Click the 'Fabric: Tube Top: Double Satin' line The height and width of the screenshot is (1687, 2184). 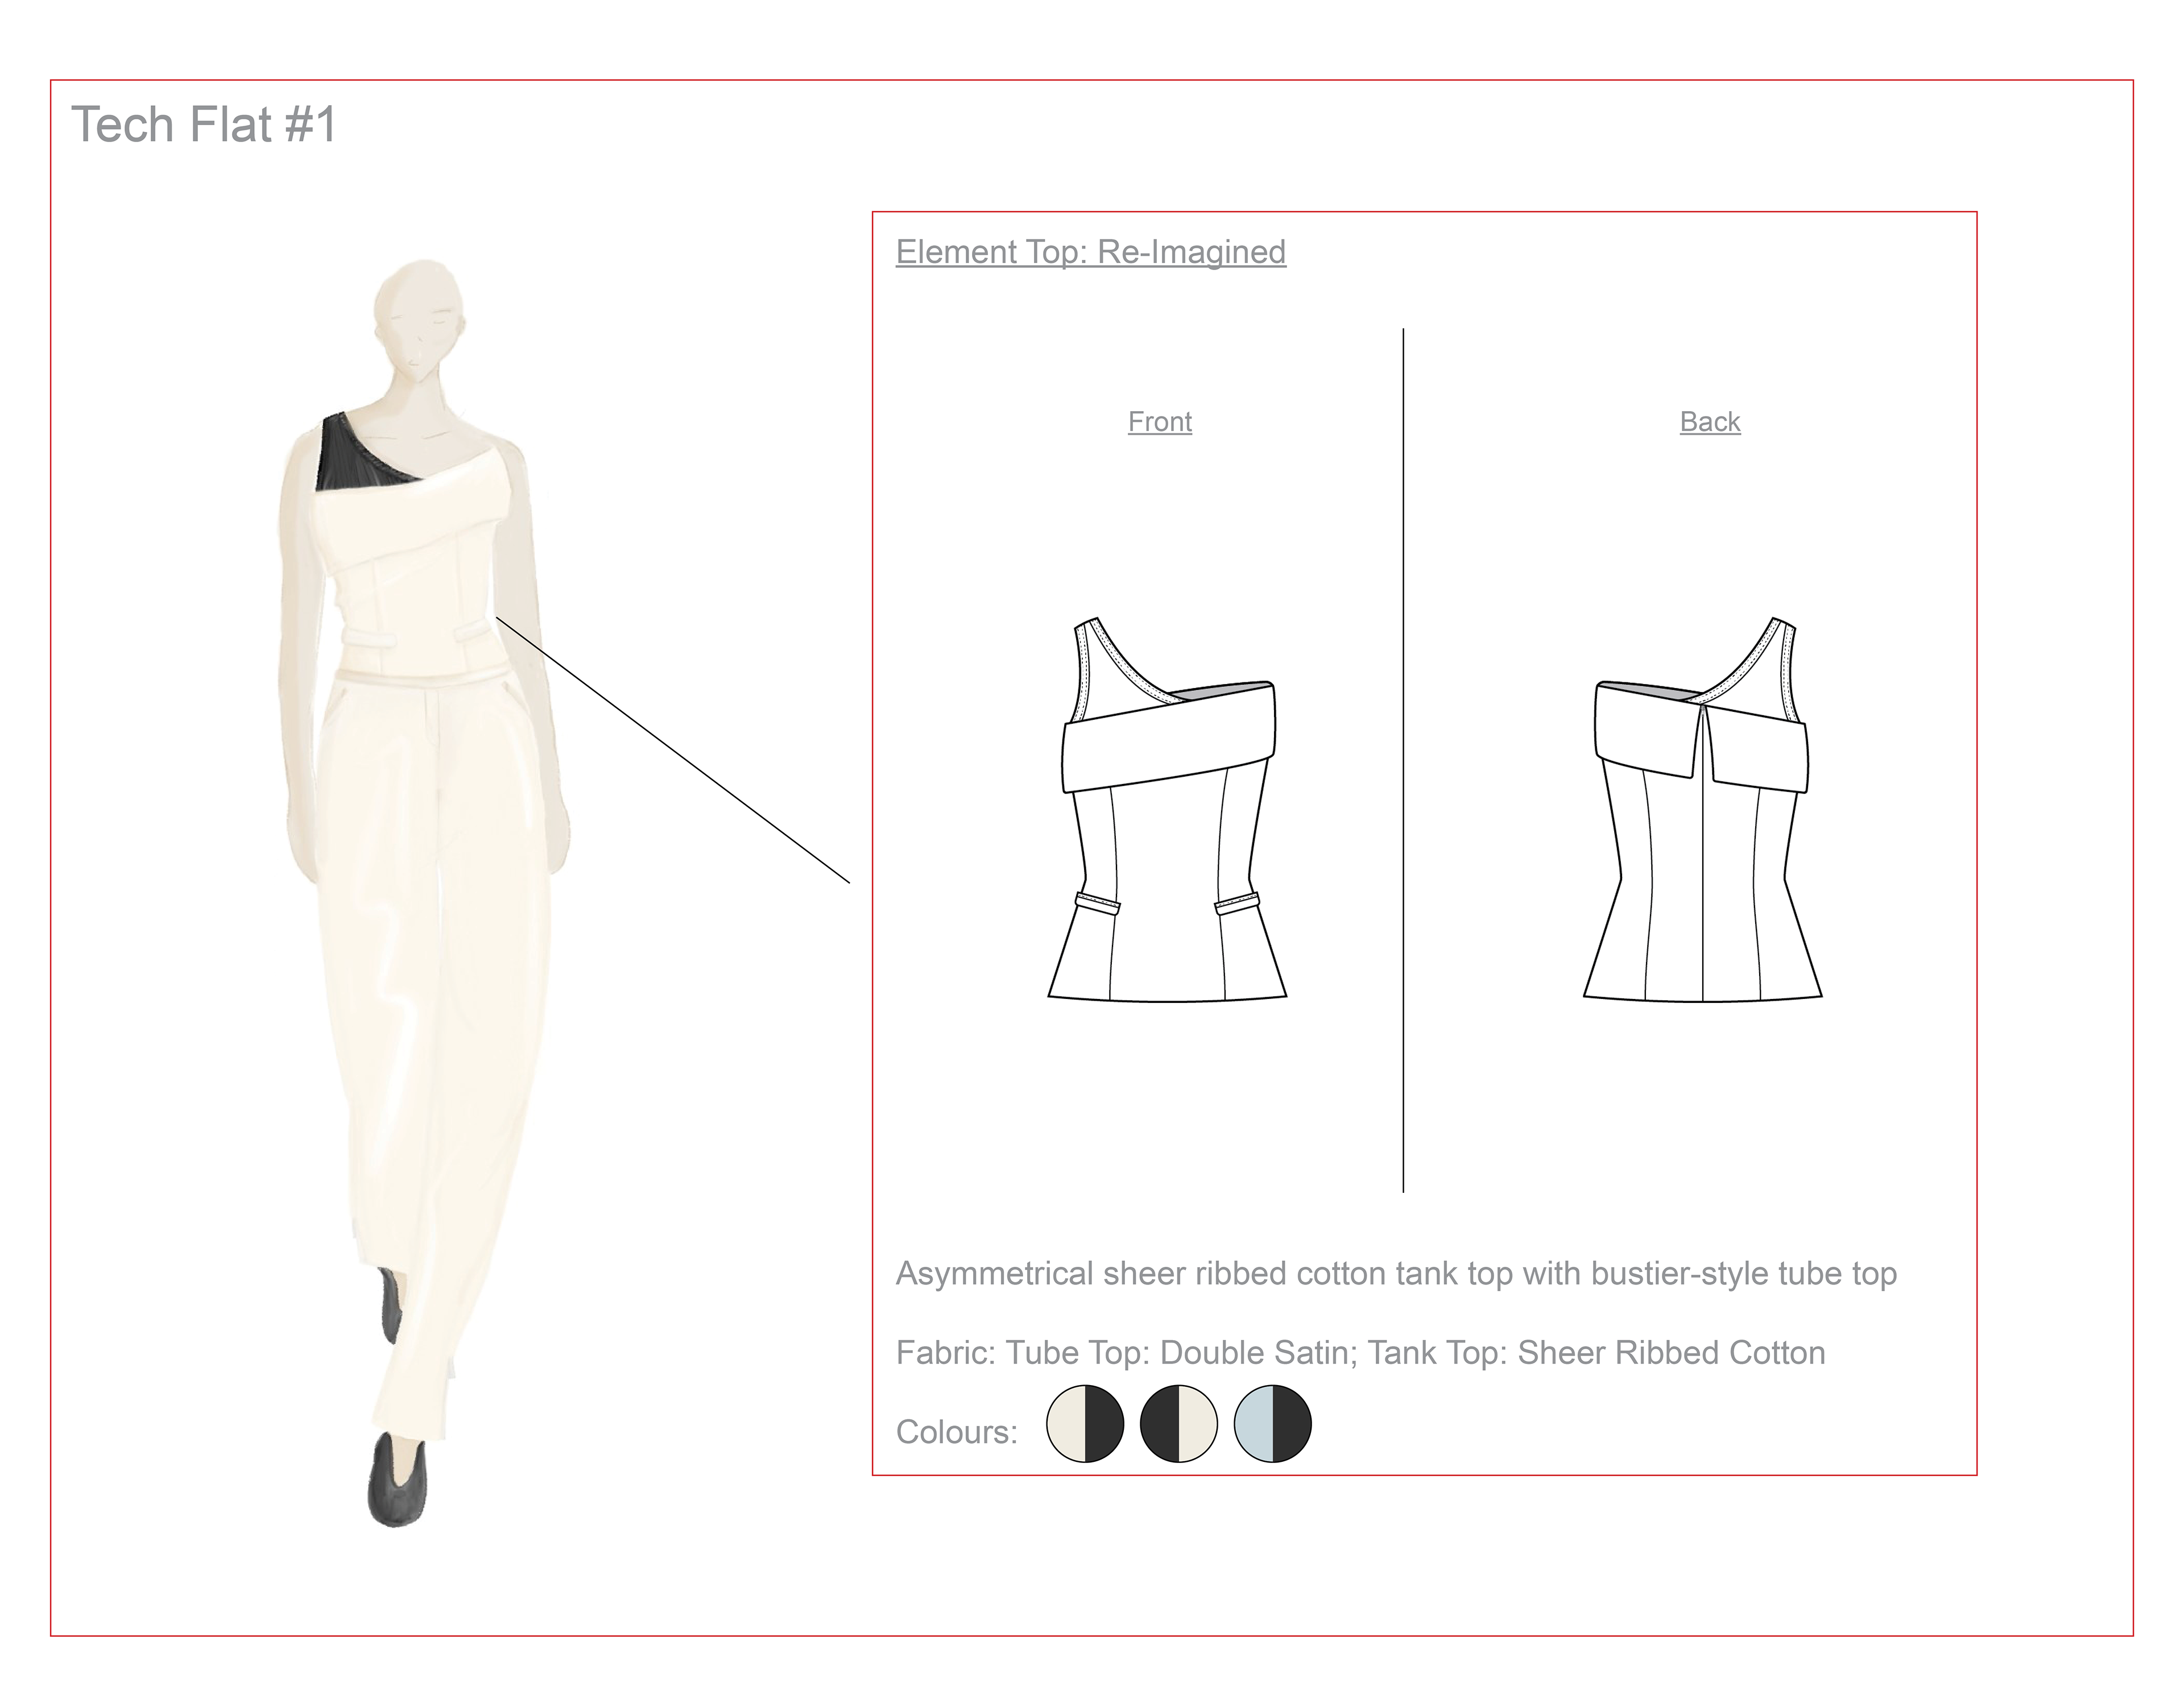pyautogui.click(x=1360, y=1353)
